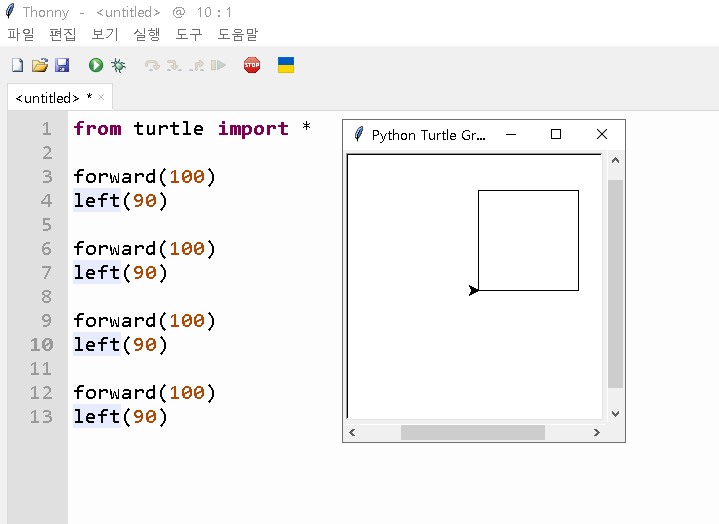
Task: Click the up arrow of the turtle window scrollbar
Action: click(x=615, y=160)
